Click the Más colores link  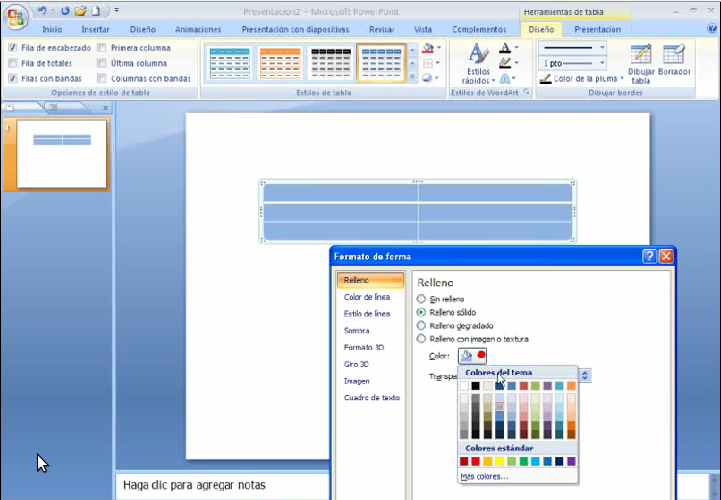(x=484, y=476)
